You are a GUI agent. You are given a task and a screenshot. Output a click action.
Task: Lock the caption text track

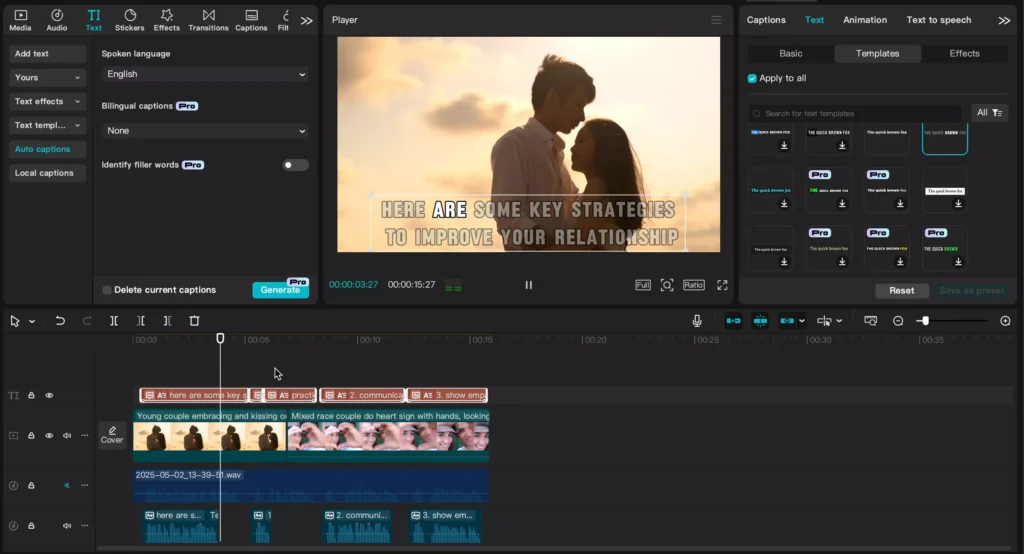click(31, 395)
